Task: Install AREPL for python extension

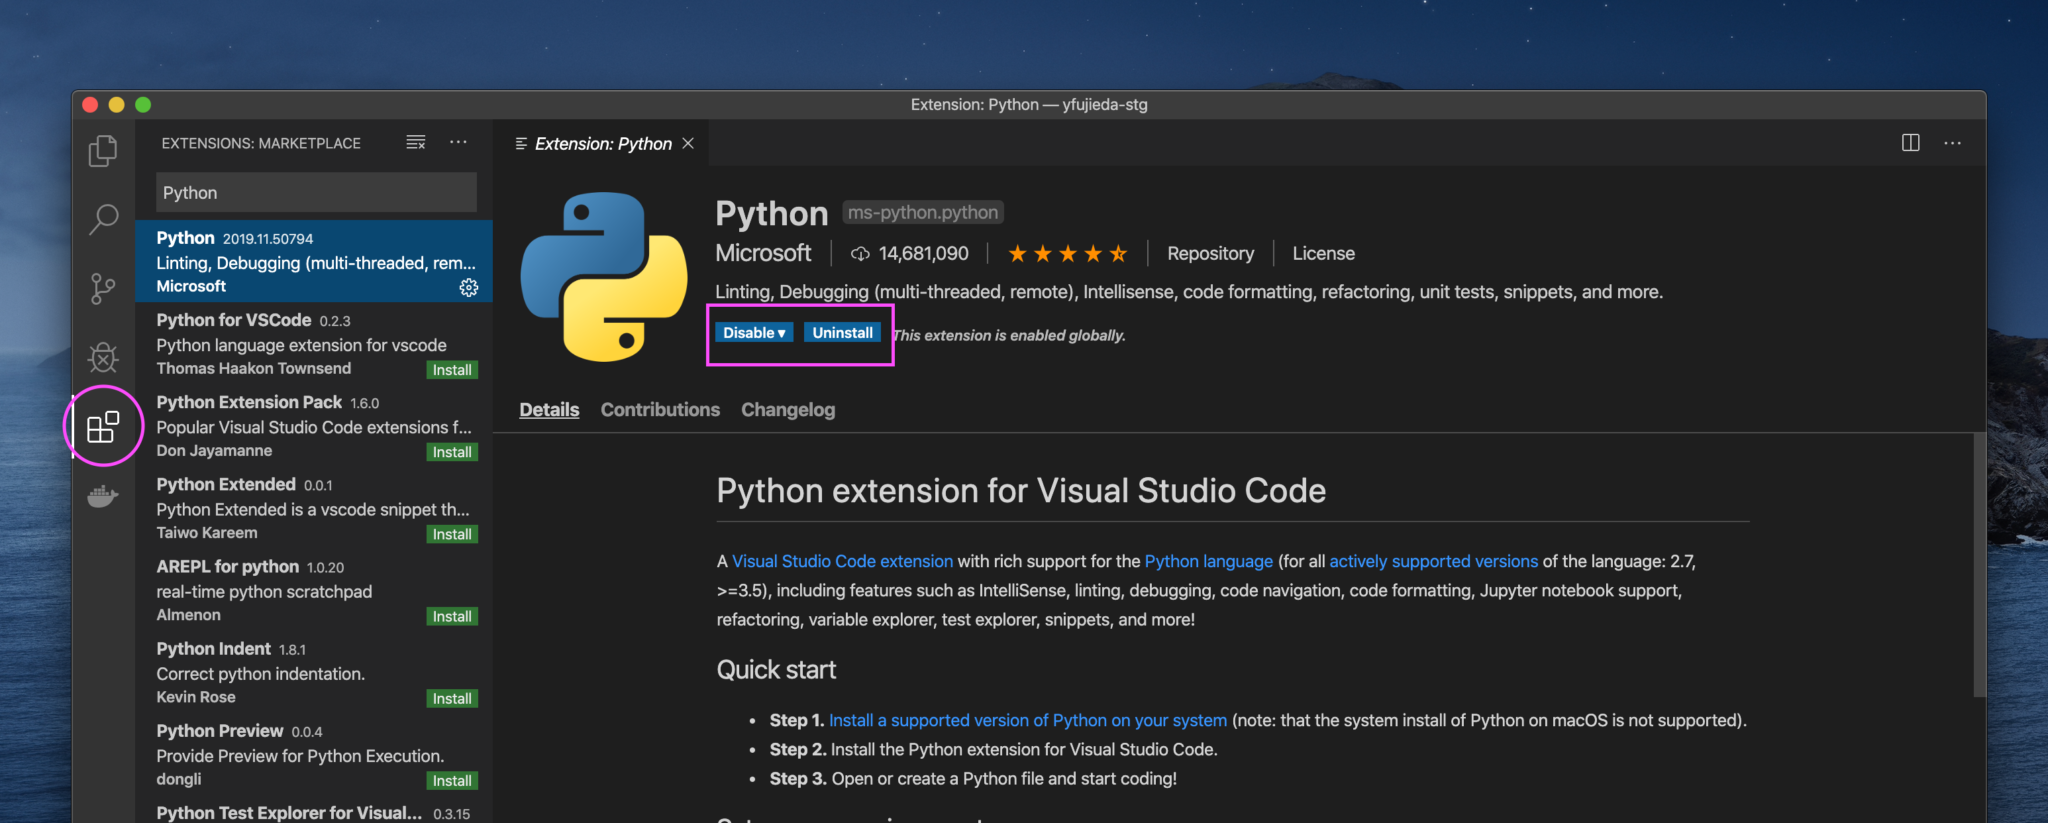Action: [452, 616]
